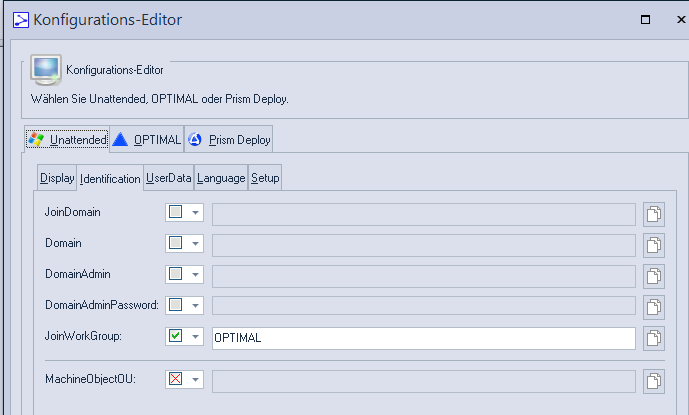
Task: Uncheck the JoinWorkGroup checkbox
Action: pos(176,338)
